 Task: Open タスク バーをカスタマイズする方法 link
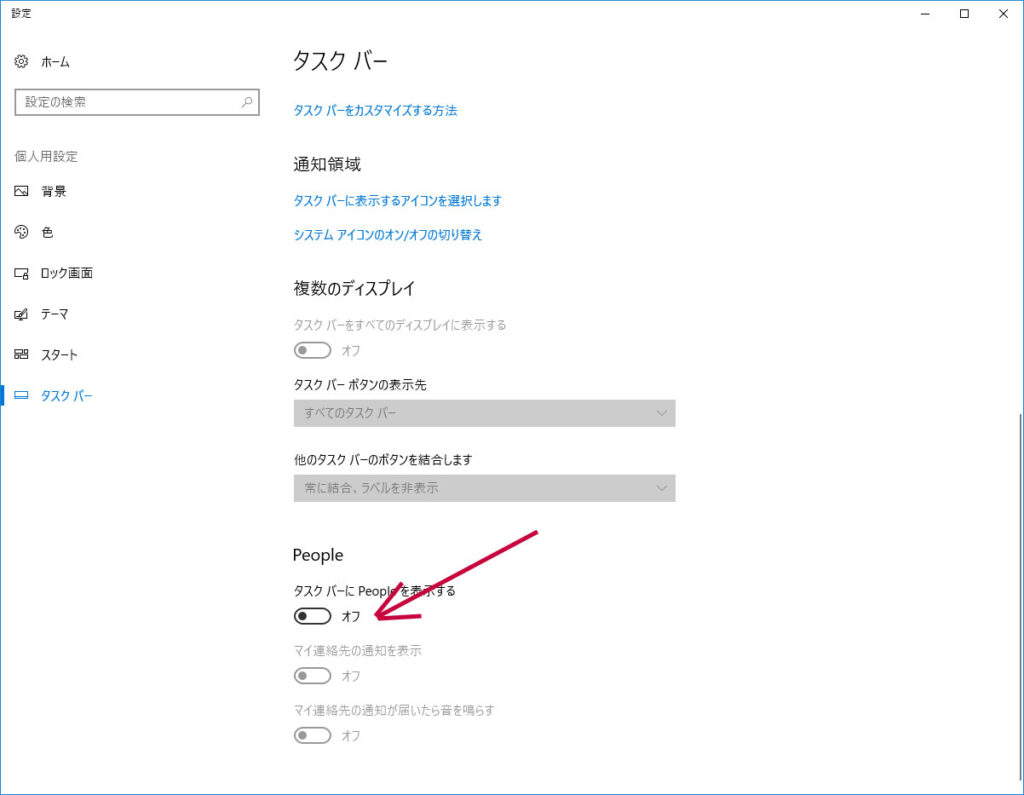(375, 110)
